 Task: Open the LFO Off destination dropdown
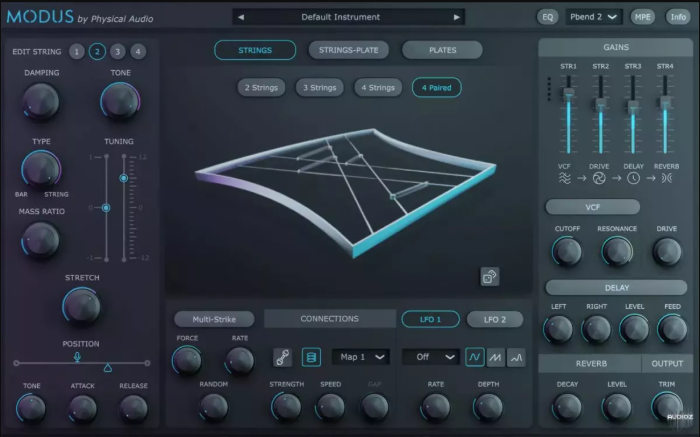click(x=431, y=357)
